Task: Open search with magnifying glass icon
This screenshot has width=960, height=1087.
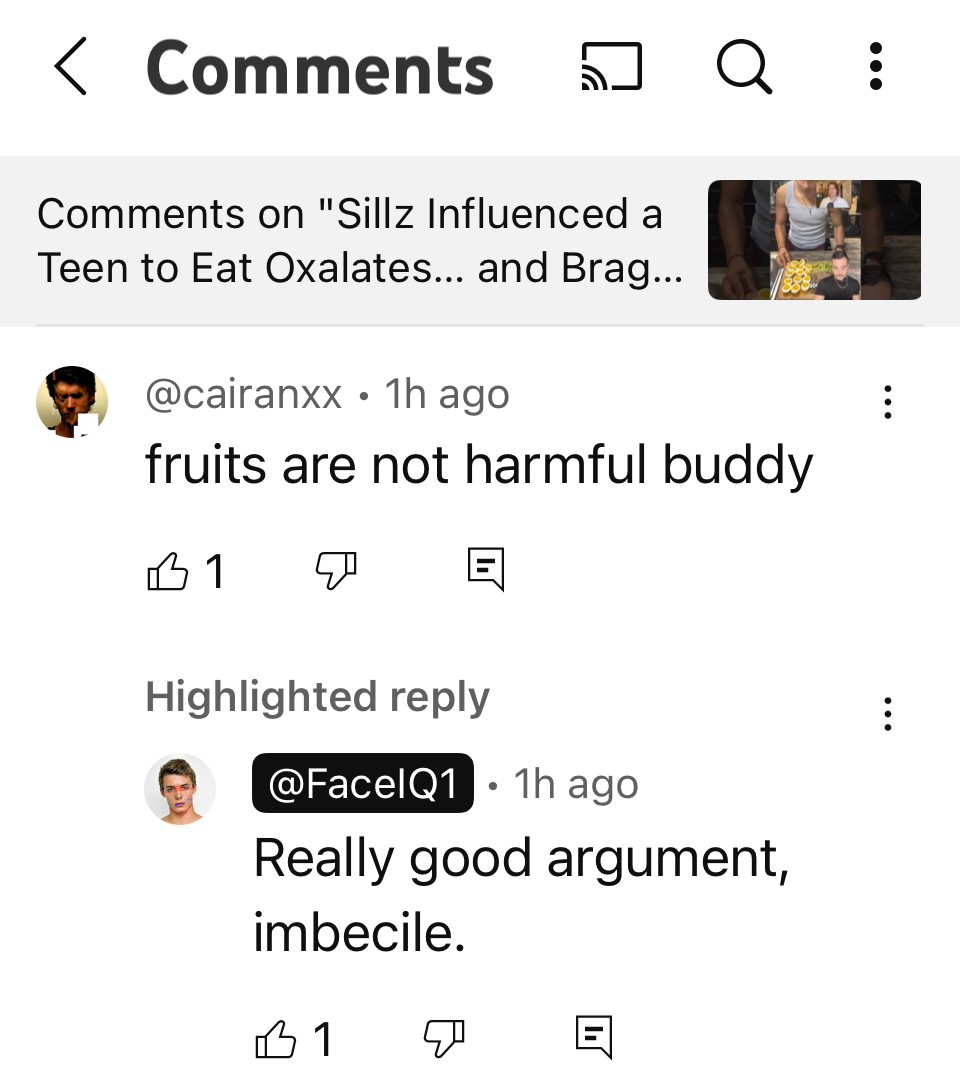Action: (744, 67)
